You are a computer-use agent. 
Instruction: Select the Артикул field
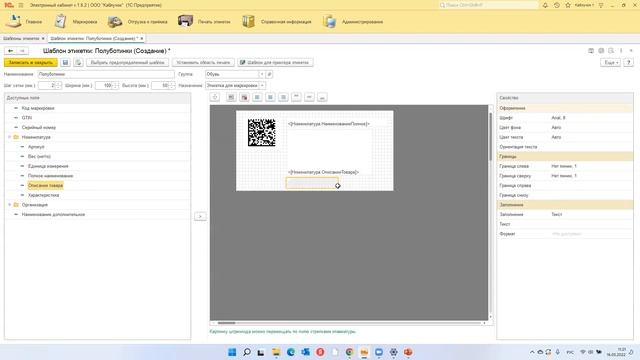pyautogui.click(x=36, y=147)
